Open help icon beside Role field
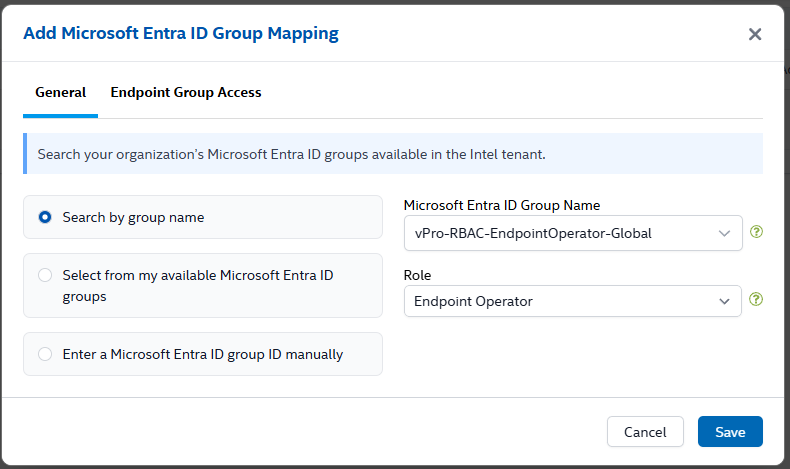Image resolution: width=790 pixels, height=469 pixels. 756,299
